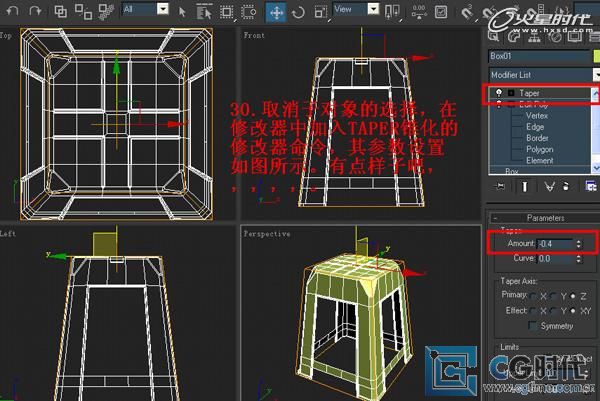The width and height of the screenshot is (600, 401).
Task: Click the Taper Amount value field
Action: pos(555,244)
